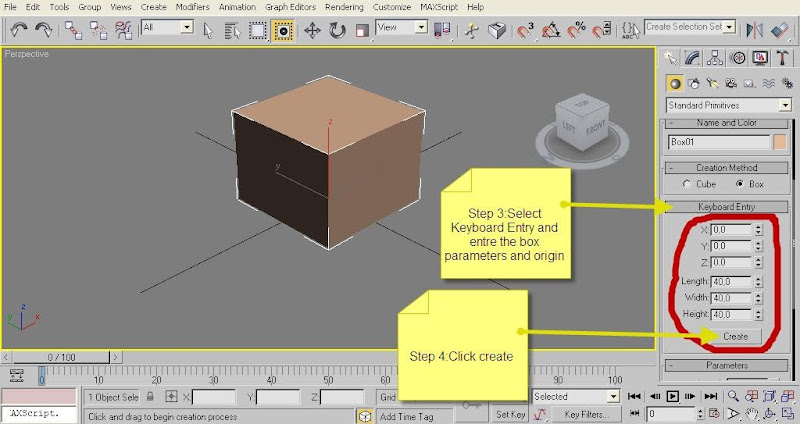Viewport: 800px width, 424px height.
Task: Click the Undo arrow in the toolbar
Action: (17, 30)
